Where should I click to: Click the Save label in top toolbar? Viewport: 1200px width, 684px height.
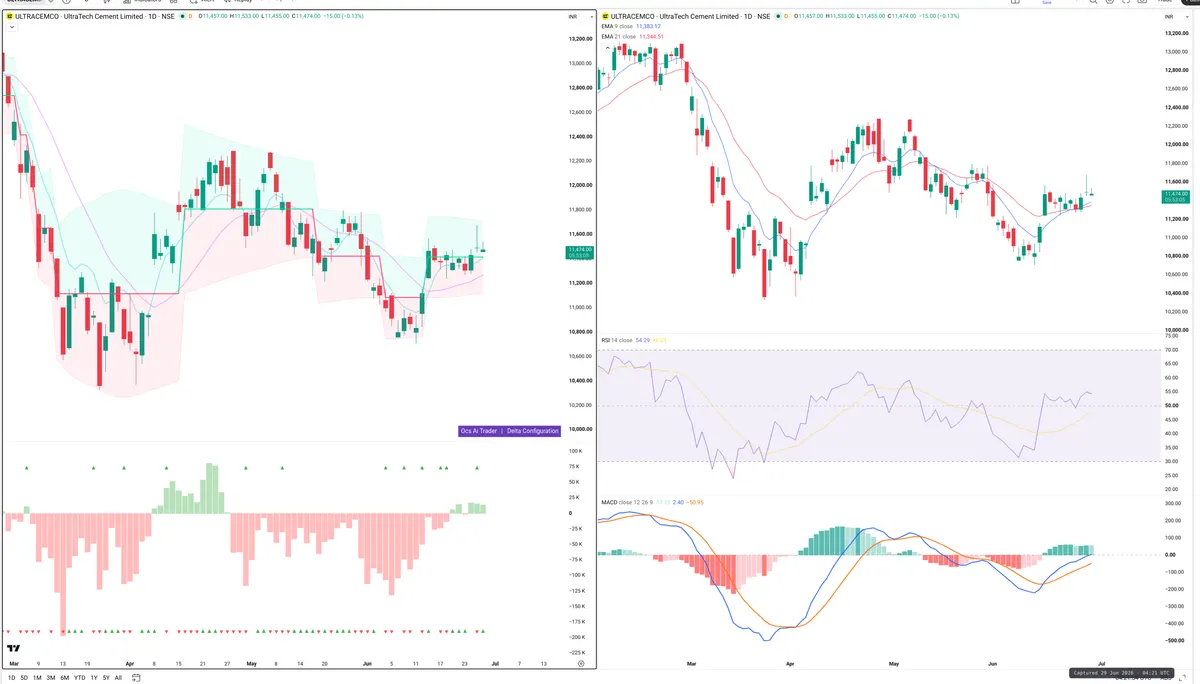1047,3
